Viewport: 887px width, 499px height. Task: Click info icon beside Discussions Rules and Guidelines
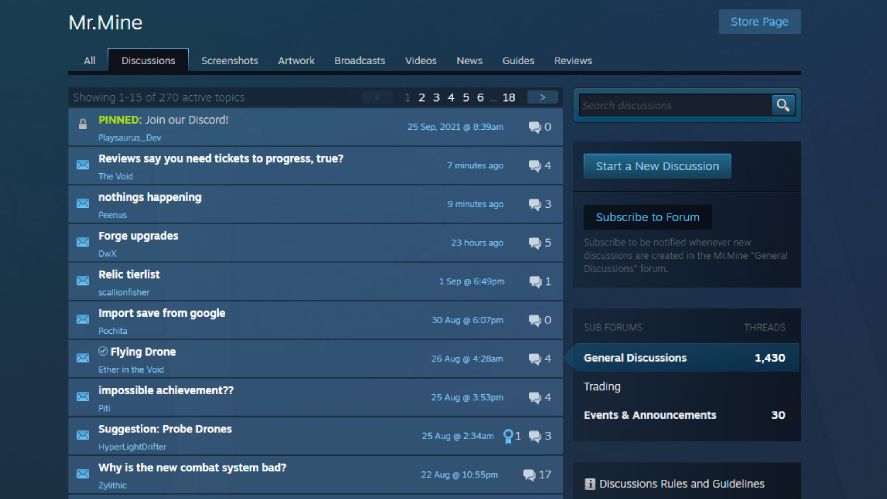[589, 484]
